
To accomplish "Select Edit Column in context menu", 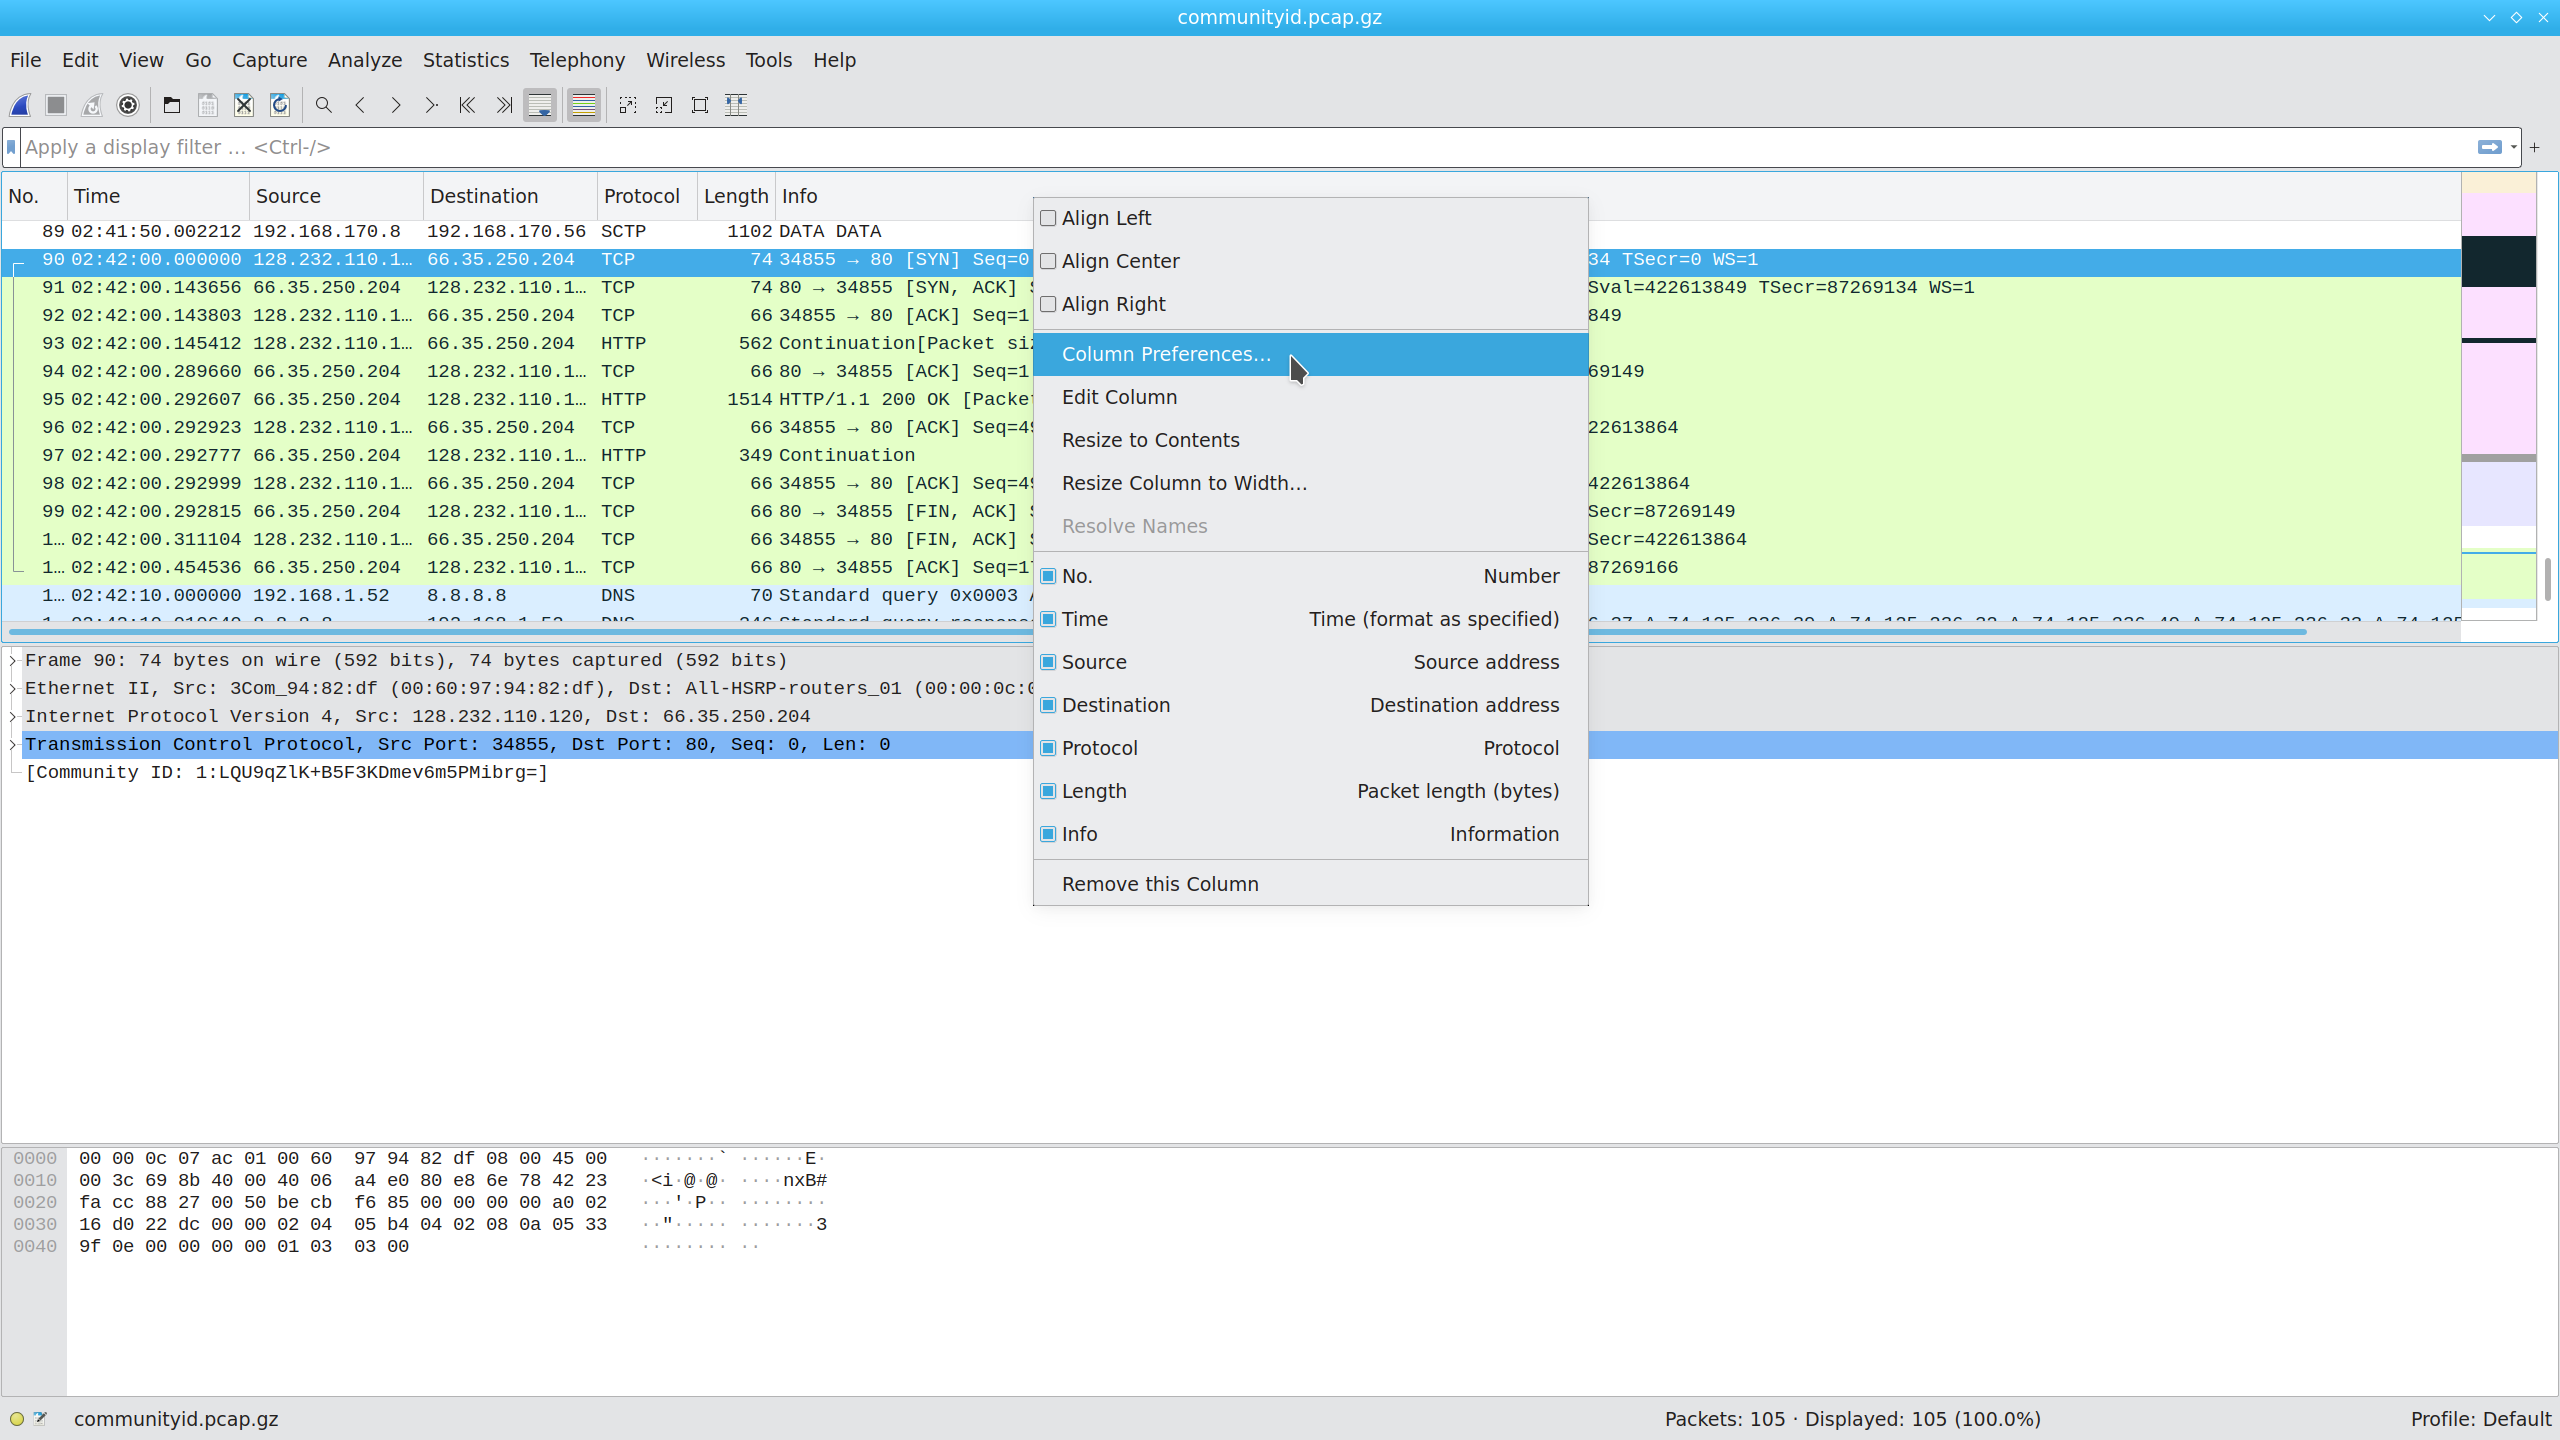I will pyautogui.click(x=1310, y=397).
